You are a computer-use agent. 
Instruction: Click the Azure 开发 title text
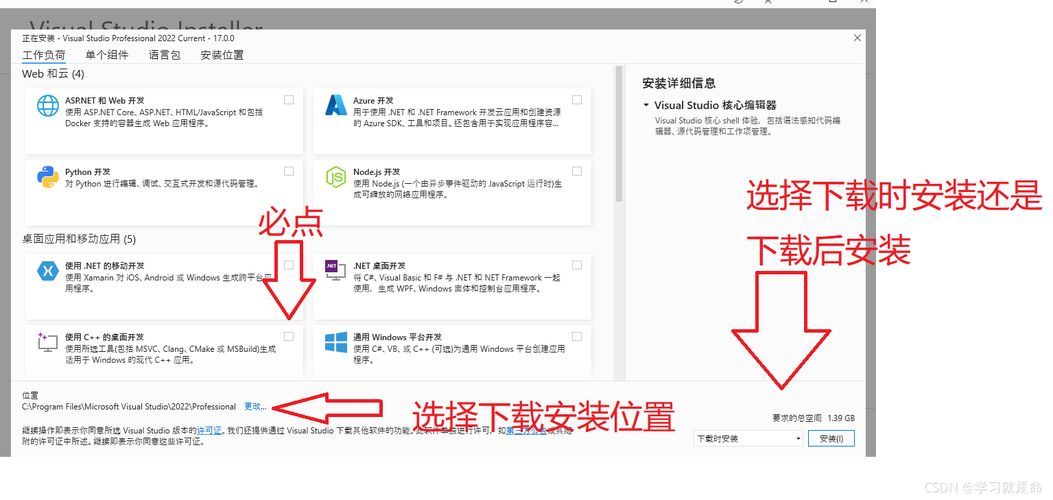[x=373, y=101]
